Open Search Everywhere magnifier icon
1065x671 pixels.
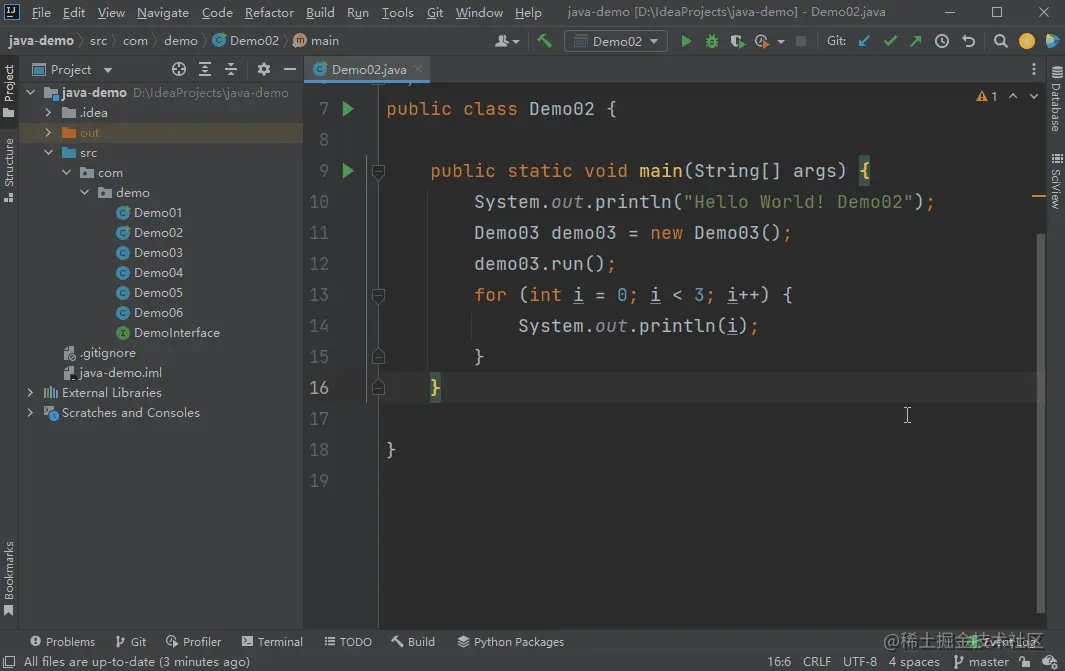pyautogui.click(x=1000, y=41)
